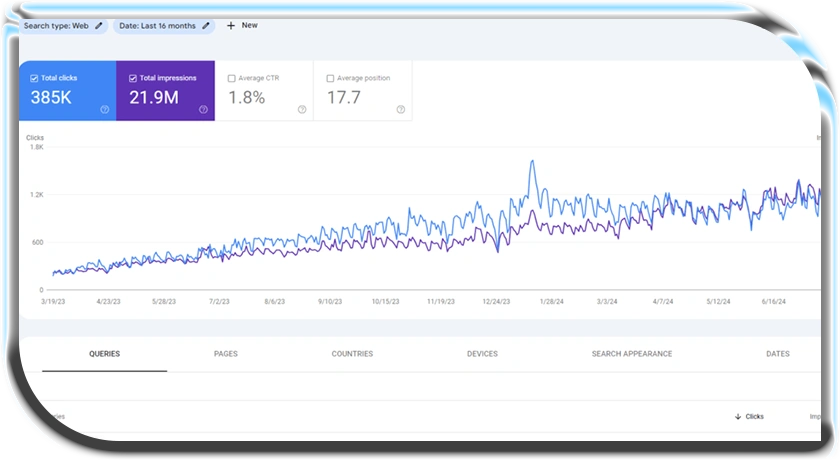
Task: Enable the Average position checkbox
Action: 330,78
